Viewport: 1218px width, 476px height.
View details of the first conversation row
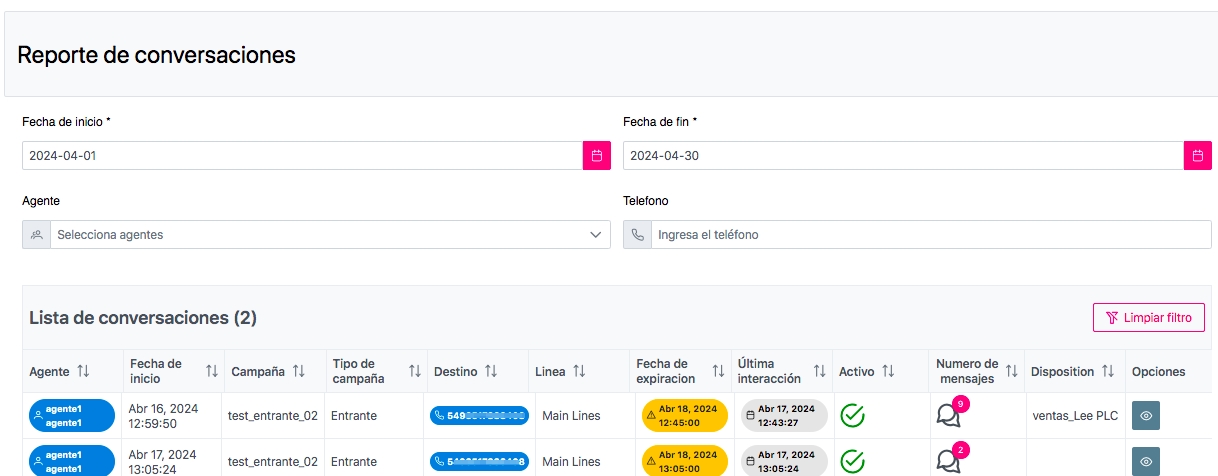(x=1146, y=415)
